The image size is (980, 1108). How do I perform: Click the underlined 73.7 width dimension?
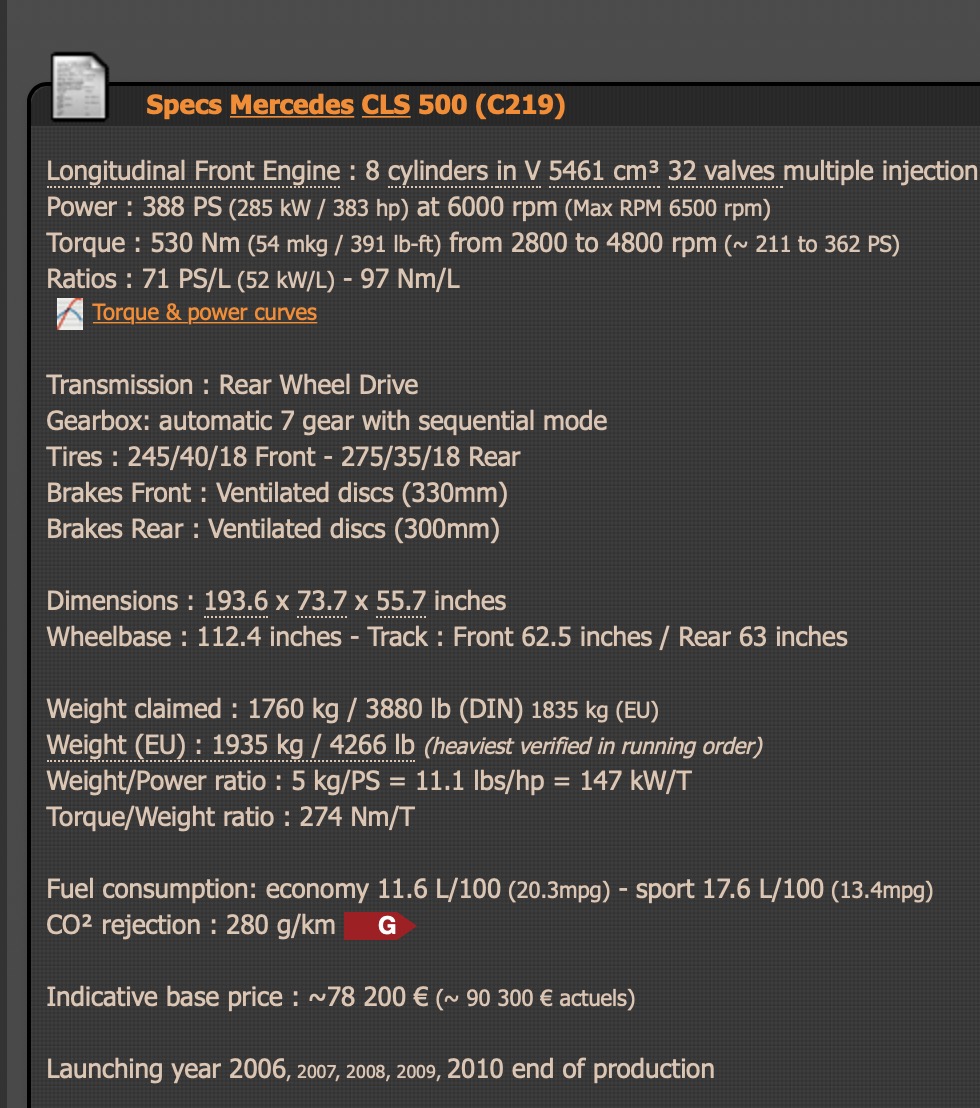pos(321,601)
